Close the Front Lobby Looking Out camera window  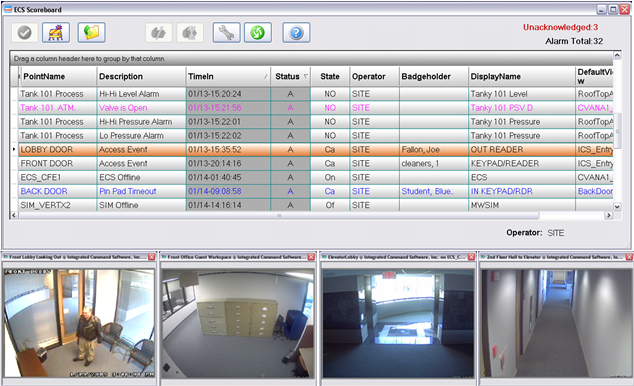point(152,257)
